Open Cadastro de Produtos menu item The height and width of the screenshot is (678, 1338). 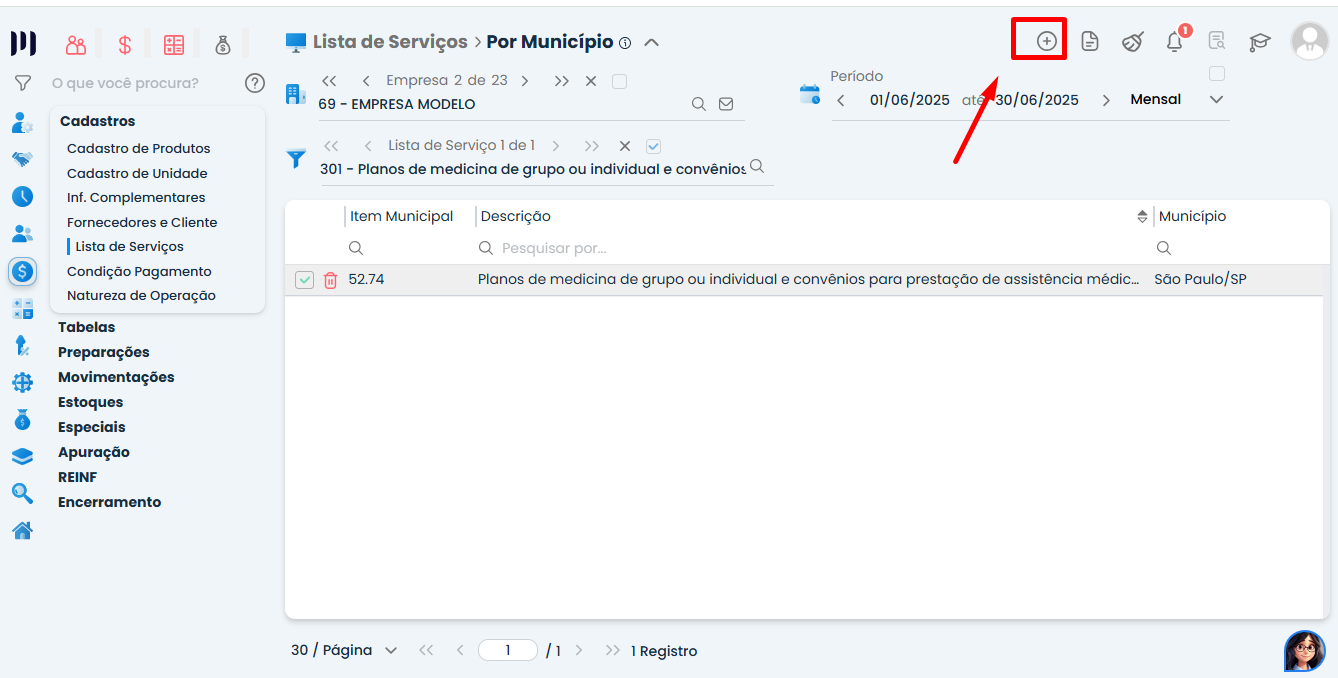139,148
